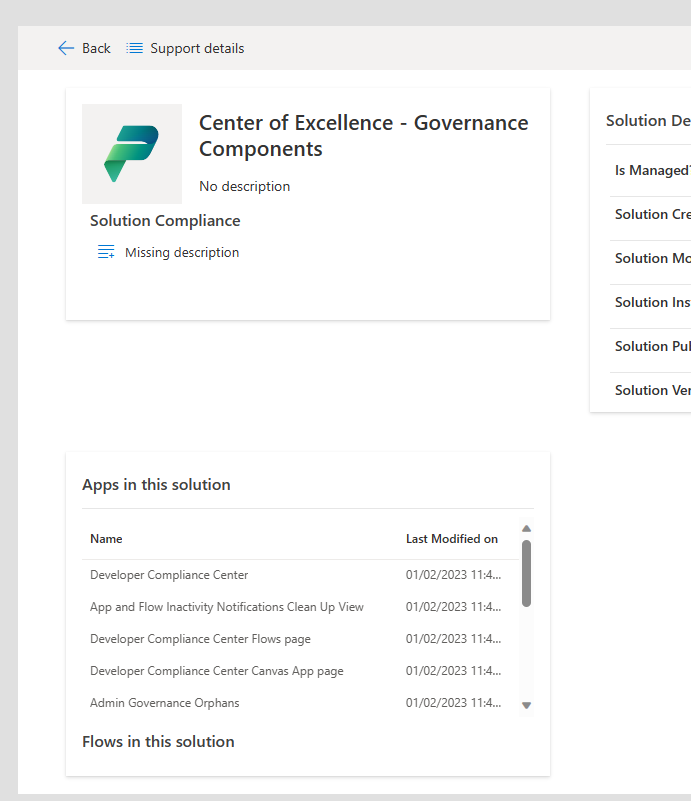691x801 pixels.
Task: Click the blue Back arrow icon
Action: (66, 47)
